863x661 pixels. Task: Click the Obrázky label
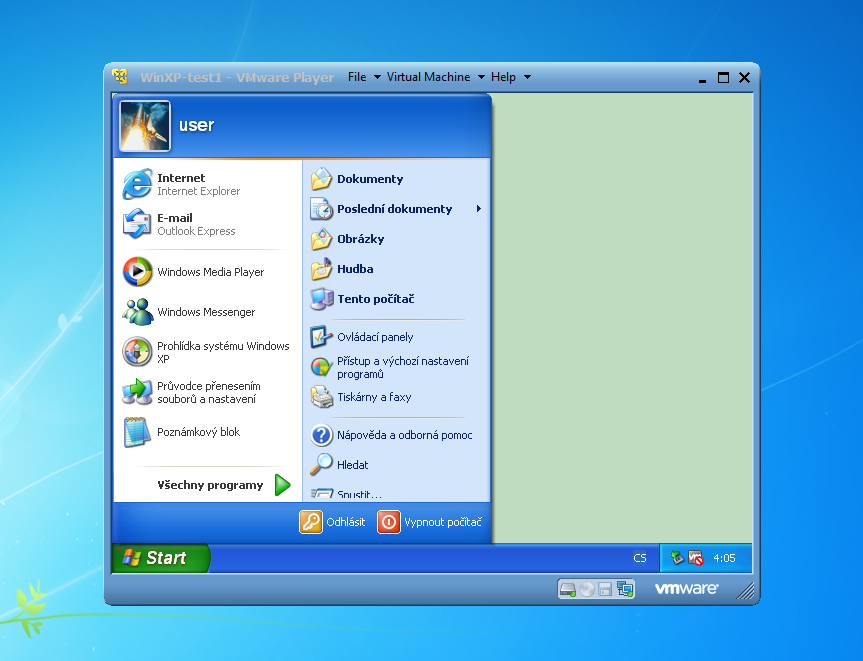point(361,239)
